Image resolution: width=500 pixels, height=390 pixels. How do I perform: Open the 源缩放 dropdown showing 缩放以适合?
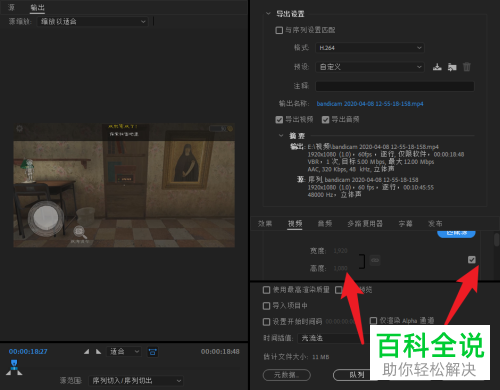coord(92,22)
